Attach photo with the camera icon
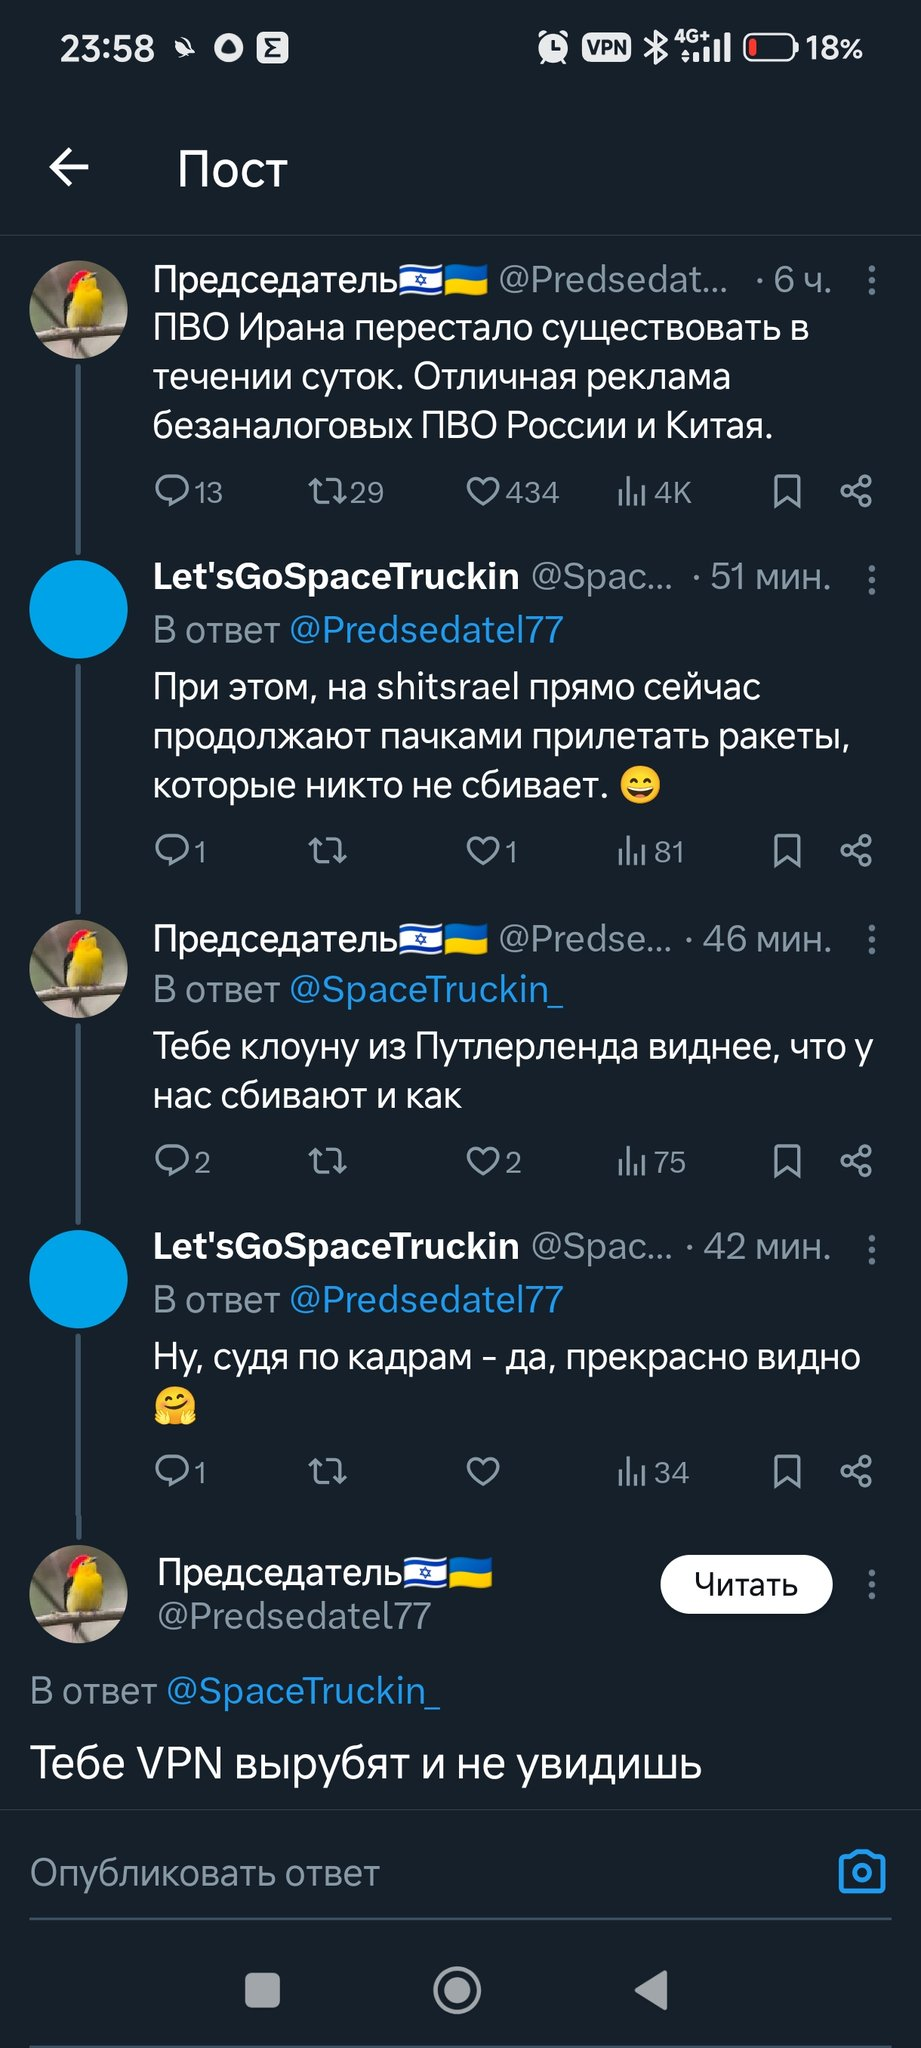Image resolution: width=921 pixels, height=2048 pixels. click(x=861, y=1872)
